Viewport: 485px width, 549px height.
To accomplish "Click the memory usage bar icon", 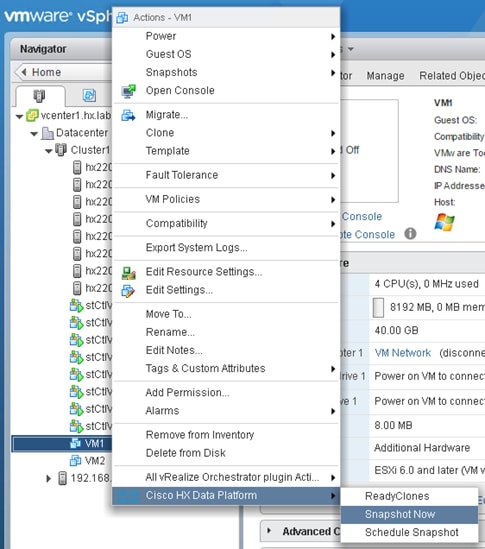I will coord(378,307).
